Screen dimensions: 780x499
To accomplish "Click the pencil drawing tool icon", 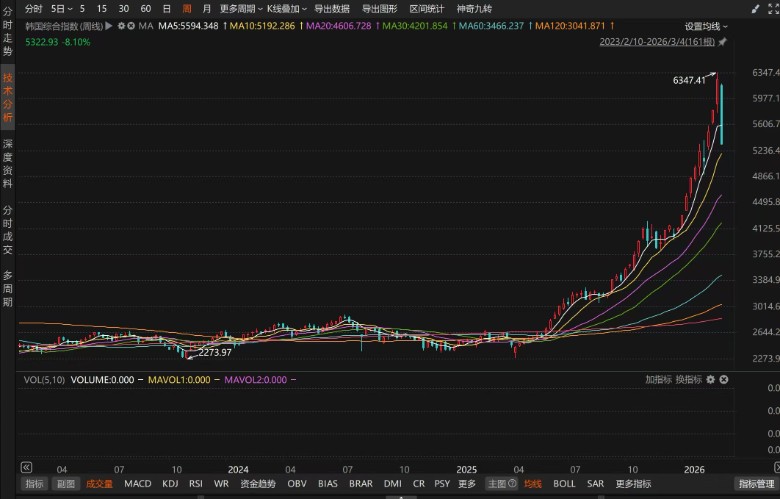I will [x=755, y=8].
